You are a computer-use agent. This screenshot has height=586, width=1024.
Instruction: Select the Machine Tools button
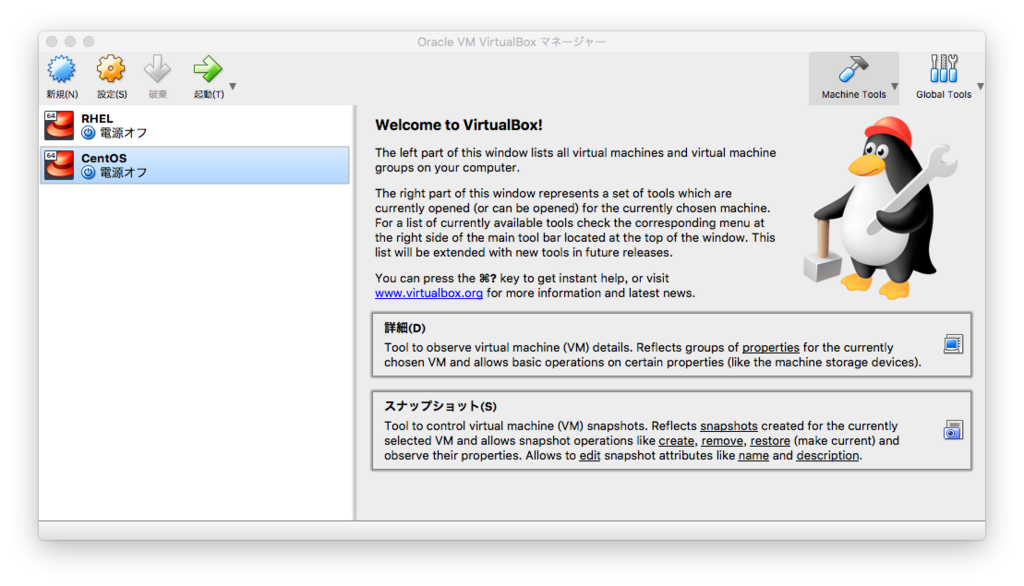click(x=853, y=78)
